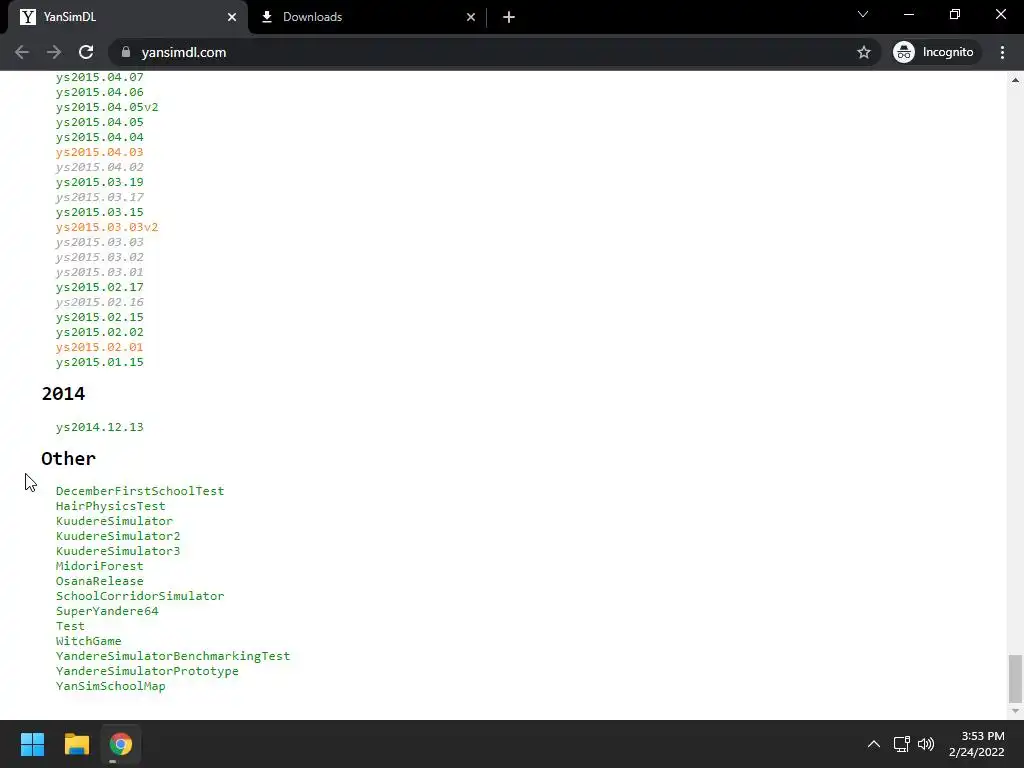Viewport: 1024px width, 768px height.
Task: Open the KuudereSimulator2 link
Action: pos(118,536)
